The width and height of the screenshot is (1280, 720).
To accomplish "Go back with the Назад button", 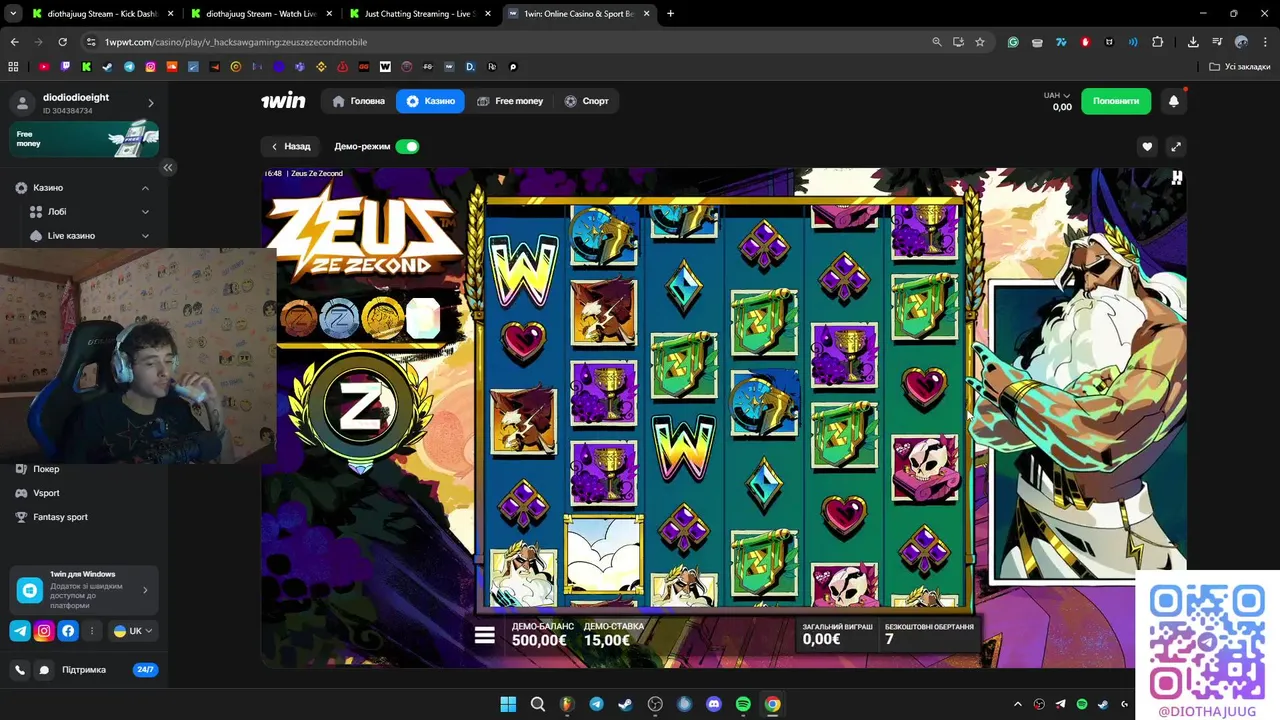I will 291,146.
